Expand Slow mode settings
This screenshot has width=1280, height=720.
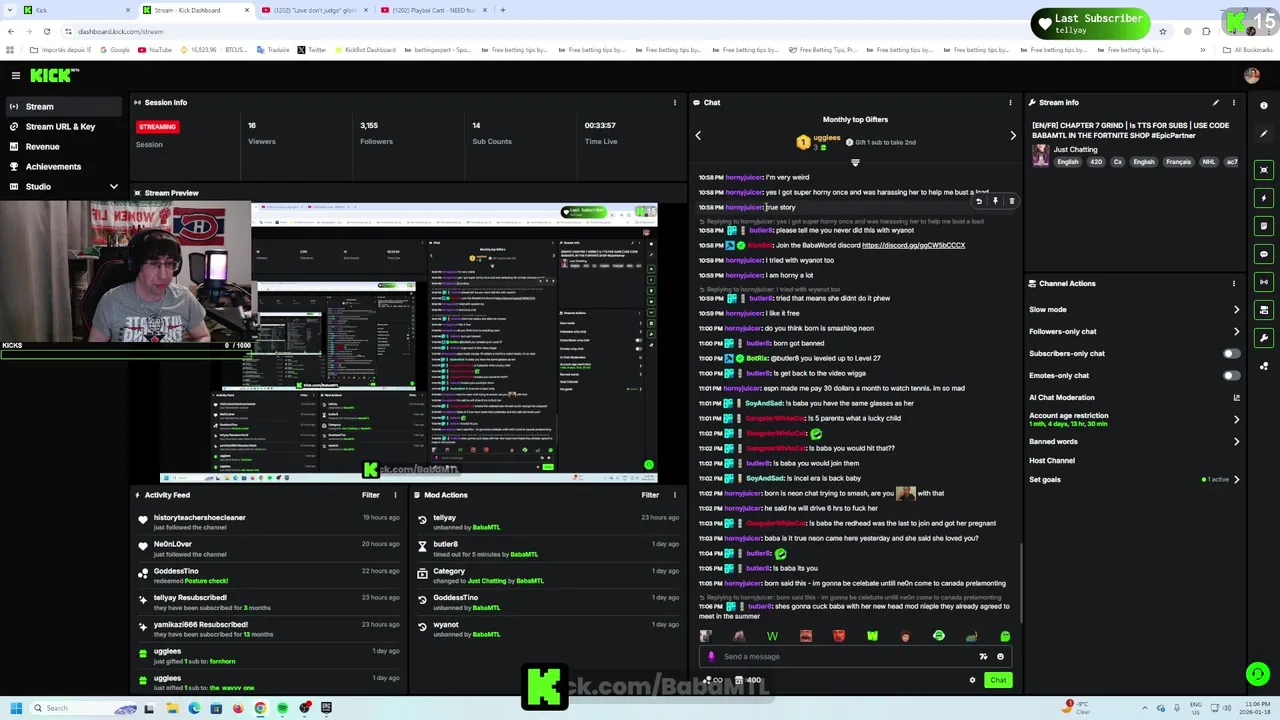click(1236, 309)
